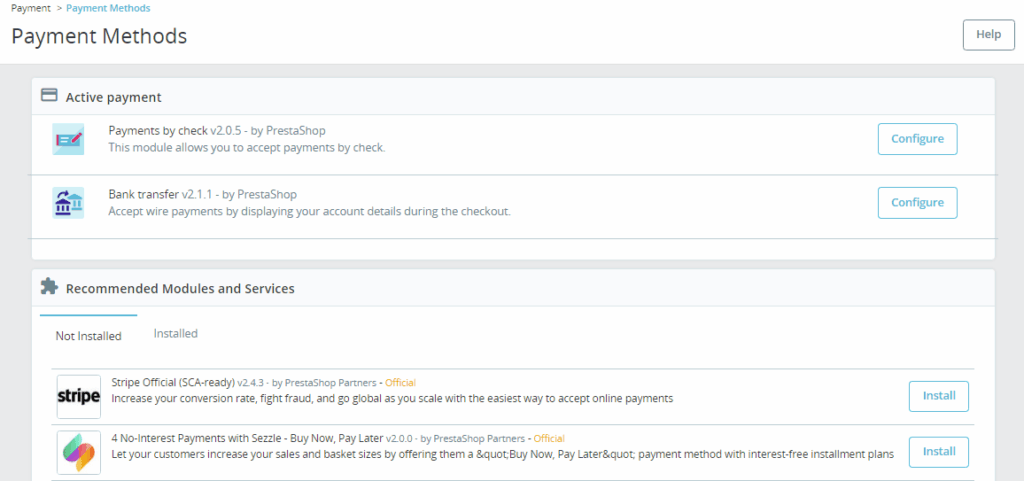The width and height of the screenshot is (1024, 481).
Task: Click the Payments by check module icon
Action: (x=68, y=139)
